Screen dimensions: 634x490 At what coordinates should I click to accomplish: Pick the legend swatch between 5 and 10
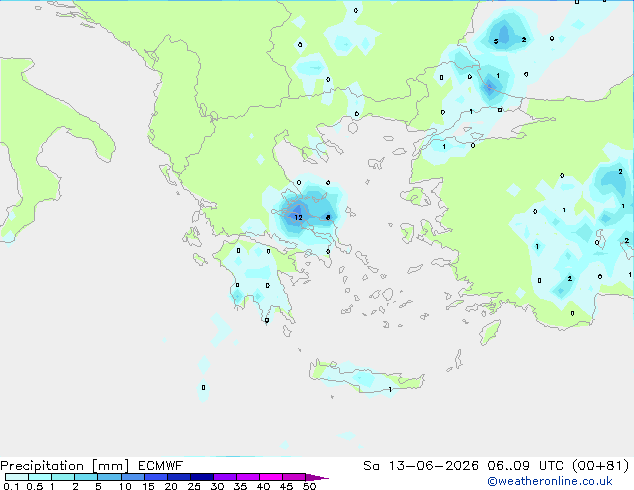(x=110, y=477)
